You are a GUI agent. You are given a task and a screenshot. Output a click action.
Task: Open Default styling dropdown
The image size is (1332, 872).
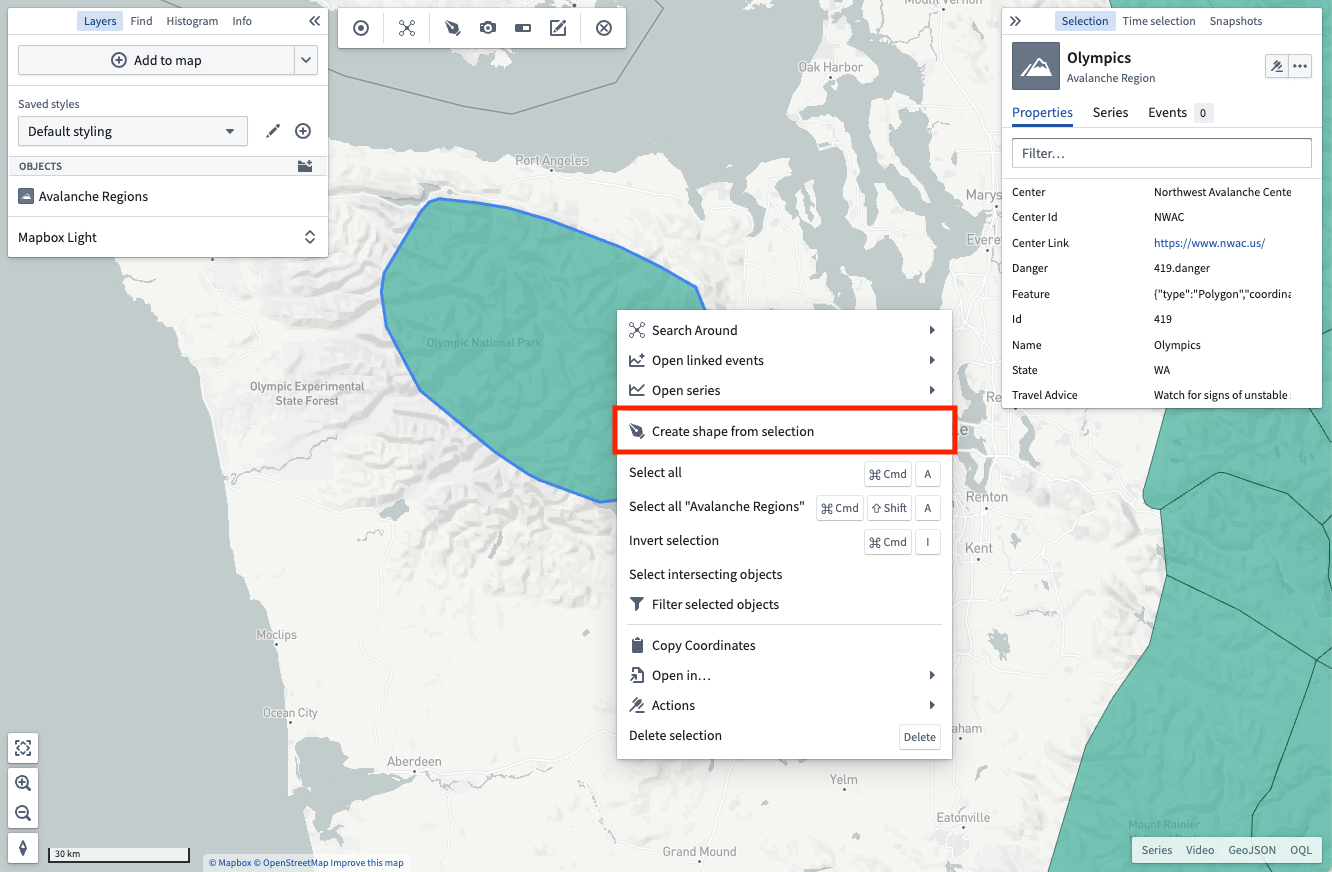133,131
